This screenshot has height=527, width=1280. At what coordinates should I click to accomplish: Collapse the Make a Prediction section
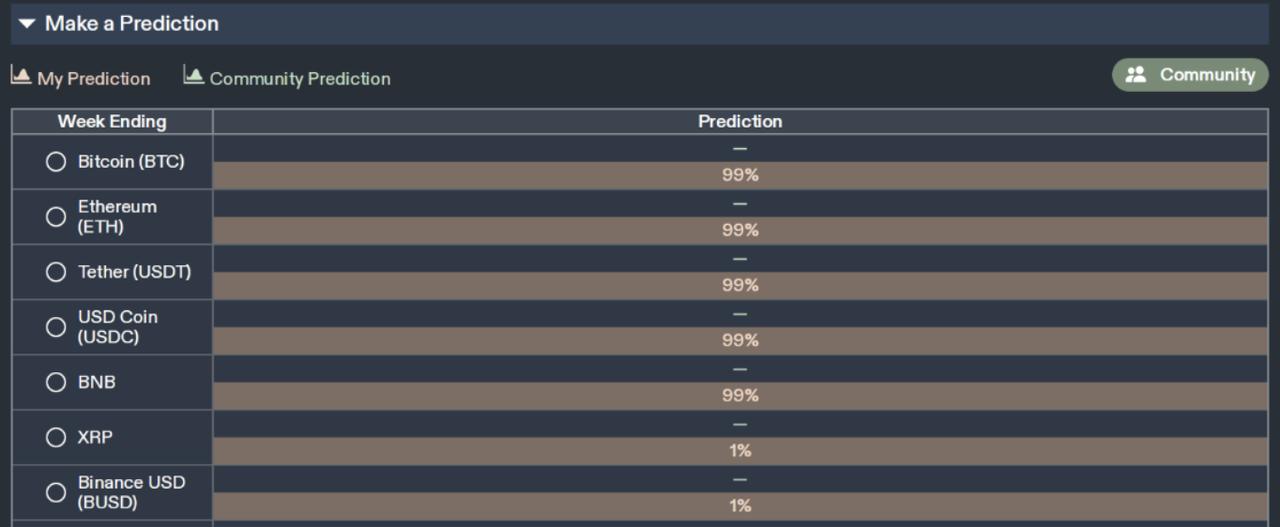coord(27,23)
